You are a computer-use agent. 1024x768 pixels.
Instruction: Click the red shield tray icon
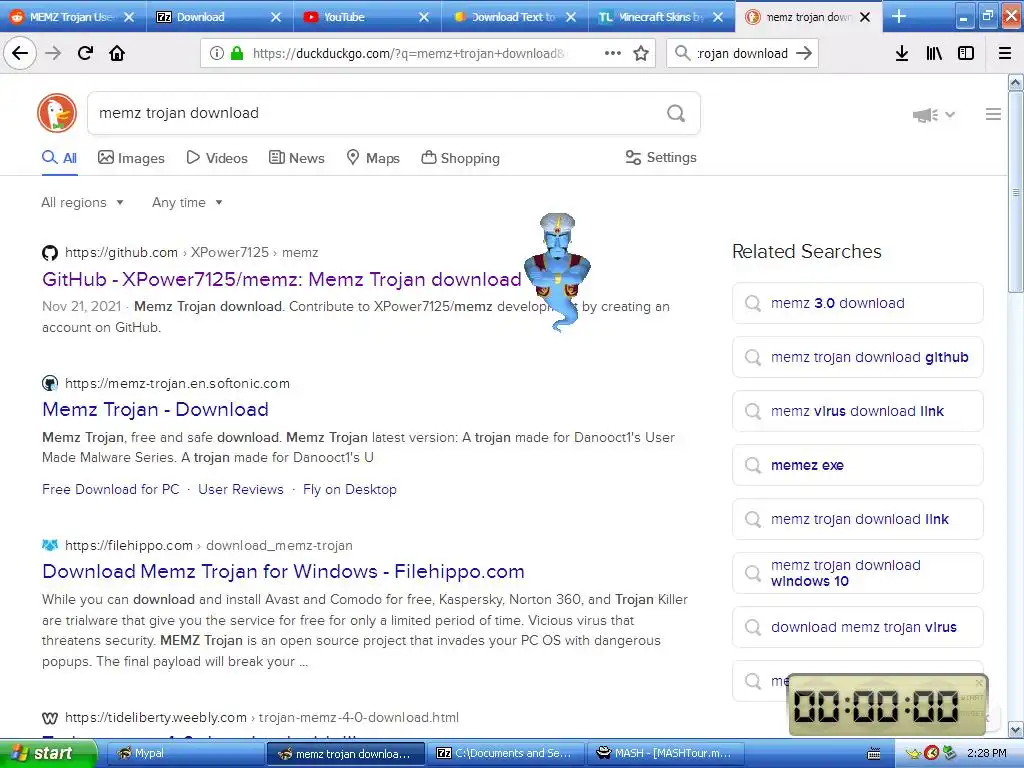pos(931,753)
